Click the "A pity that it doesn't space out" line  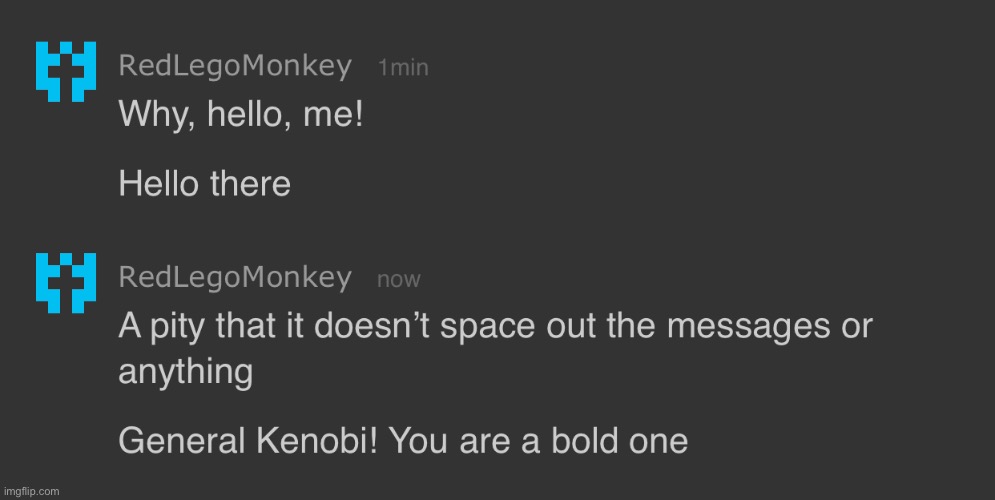496,326
